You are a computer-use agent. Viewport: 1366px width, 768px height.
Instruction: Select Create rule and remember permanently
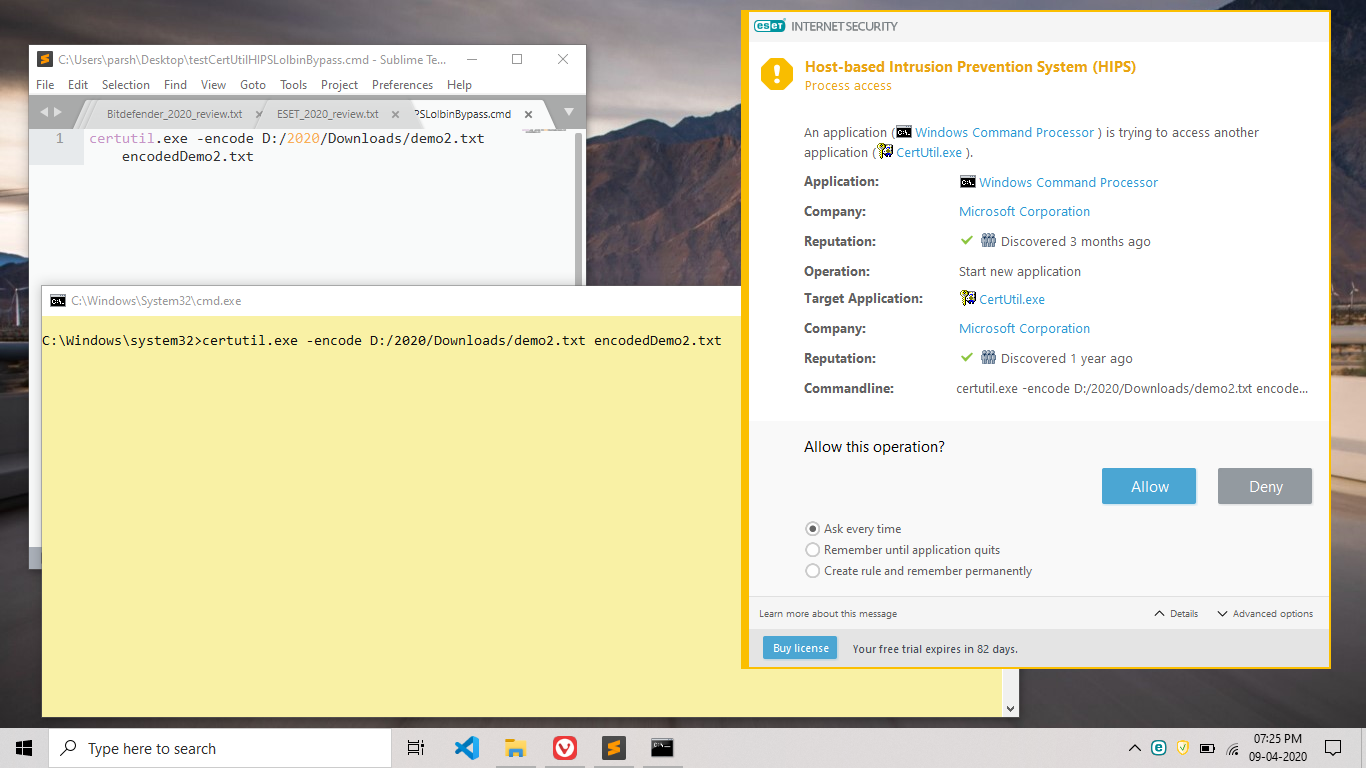tap(918, 571)
